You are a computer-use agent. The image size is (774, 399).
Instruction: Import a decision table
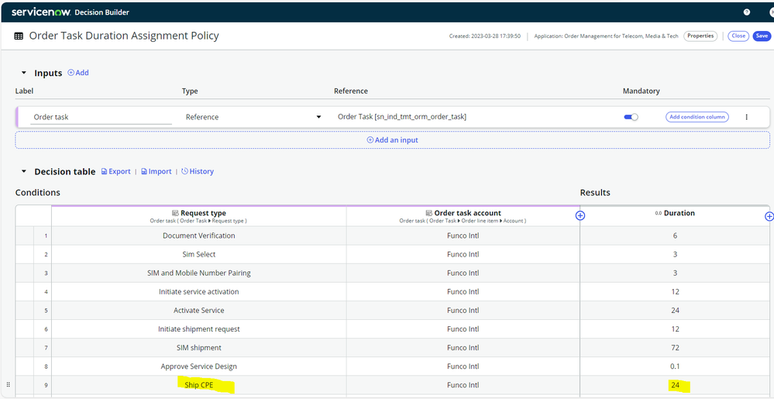pos(156,171)
